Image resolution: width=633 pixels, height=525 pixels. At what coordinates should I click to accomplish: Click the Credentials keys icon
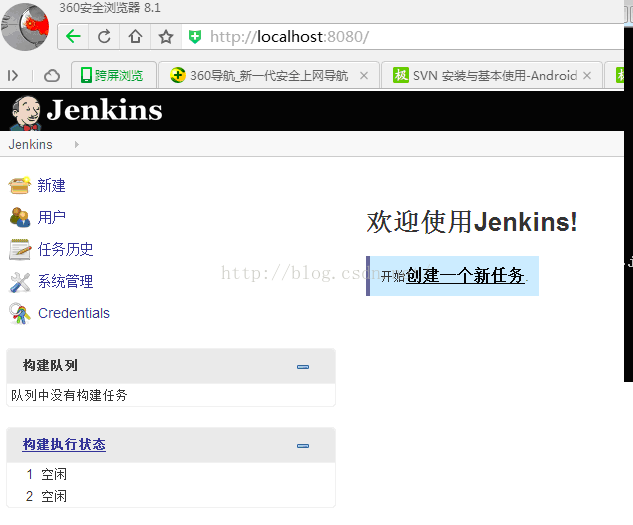[20, 313]
